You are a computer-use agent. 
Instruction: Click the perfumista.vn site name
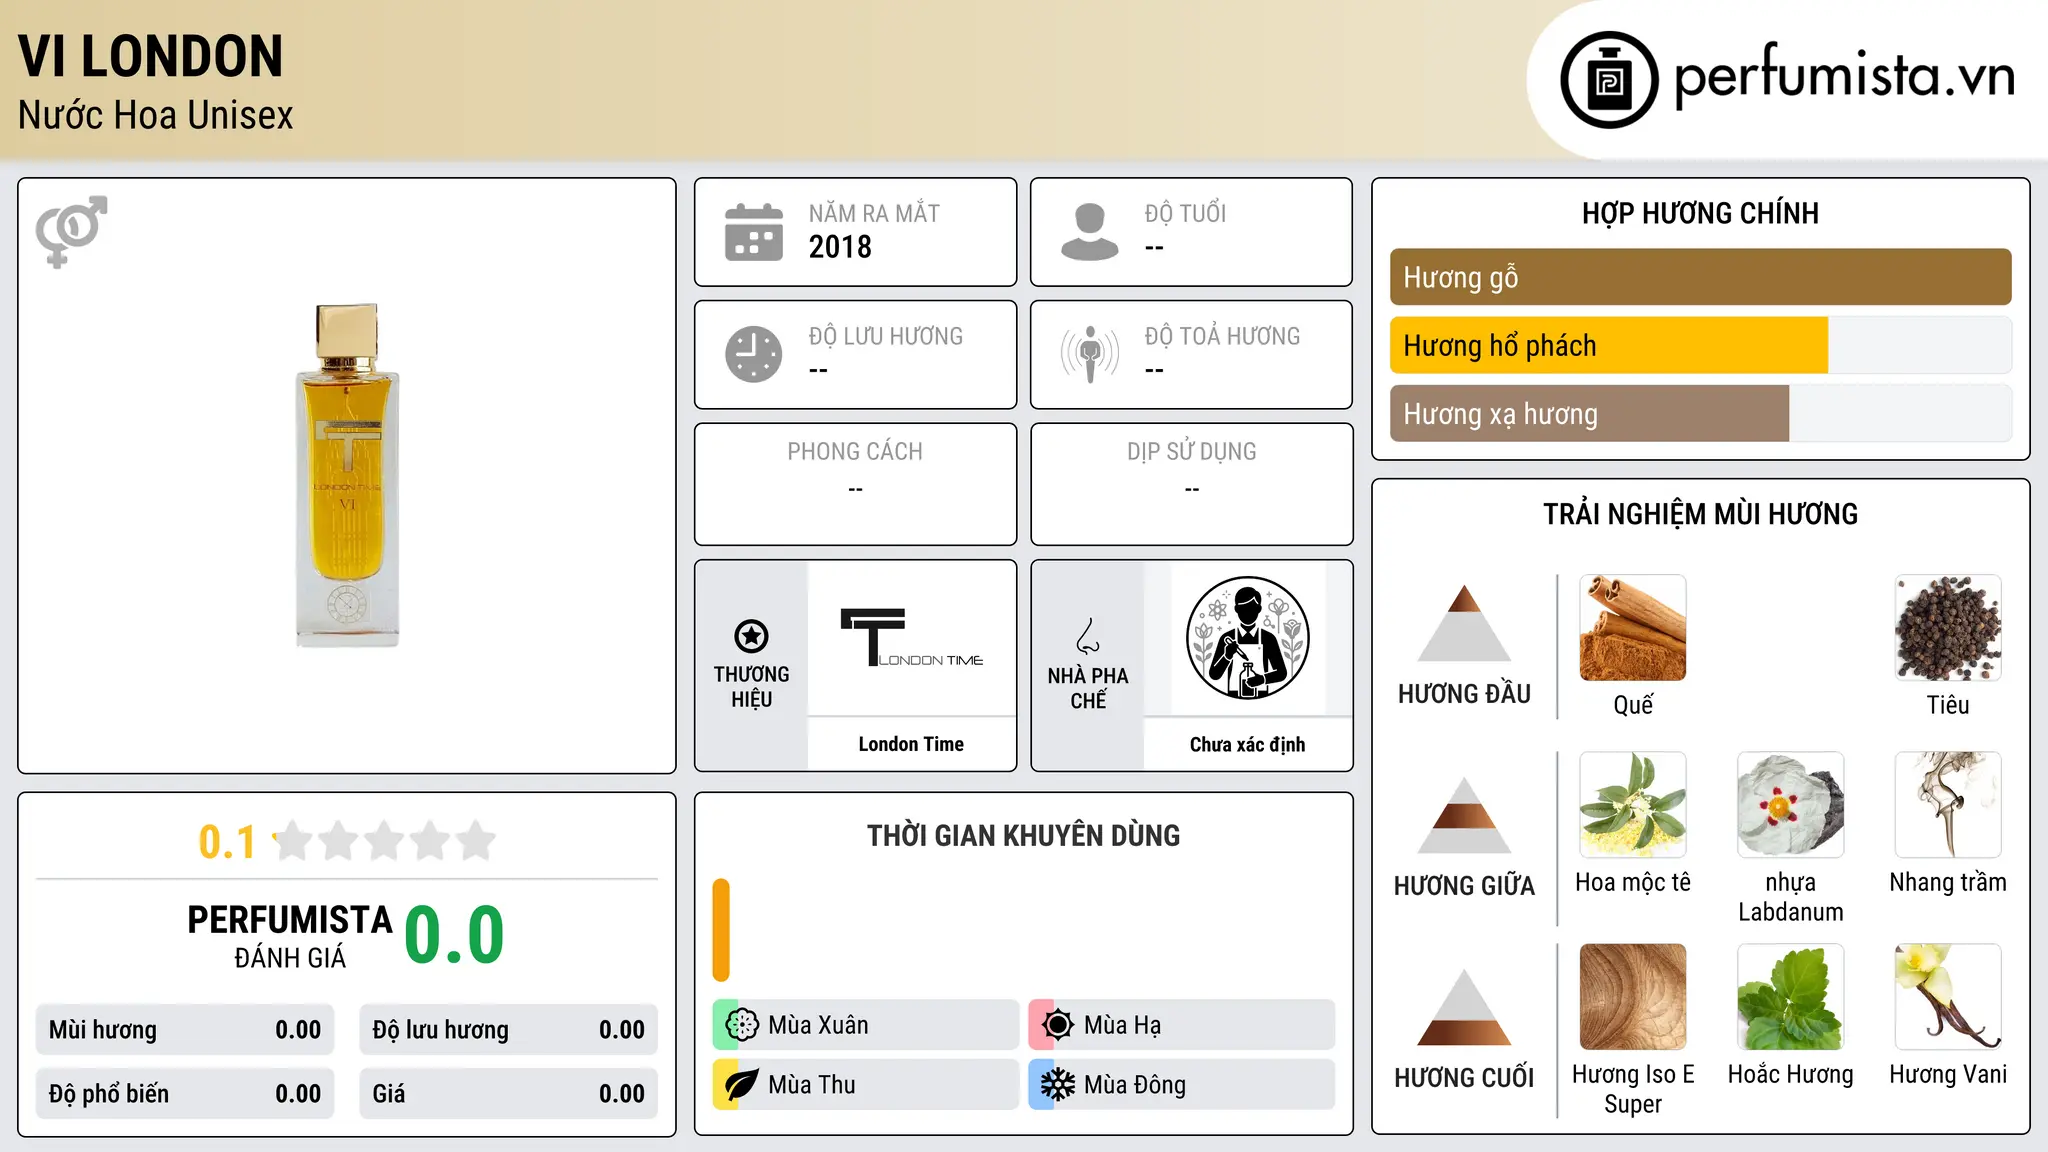[1844, 76]
